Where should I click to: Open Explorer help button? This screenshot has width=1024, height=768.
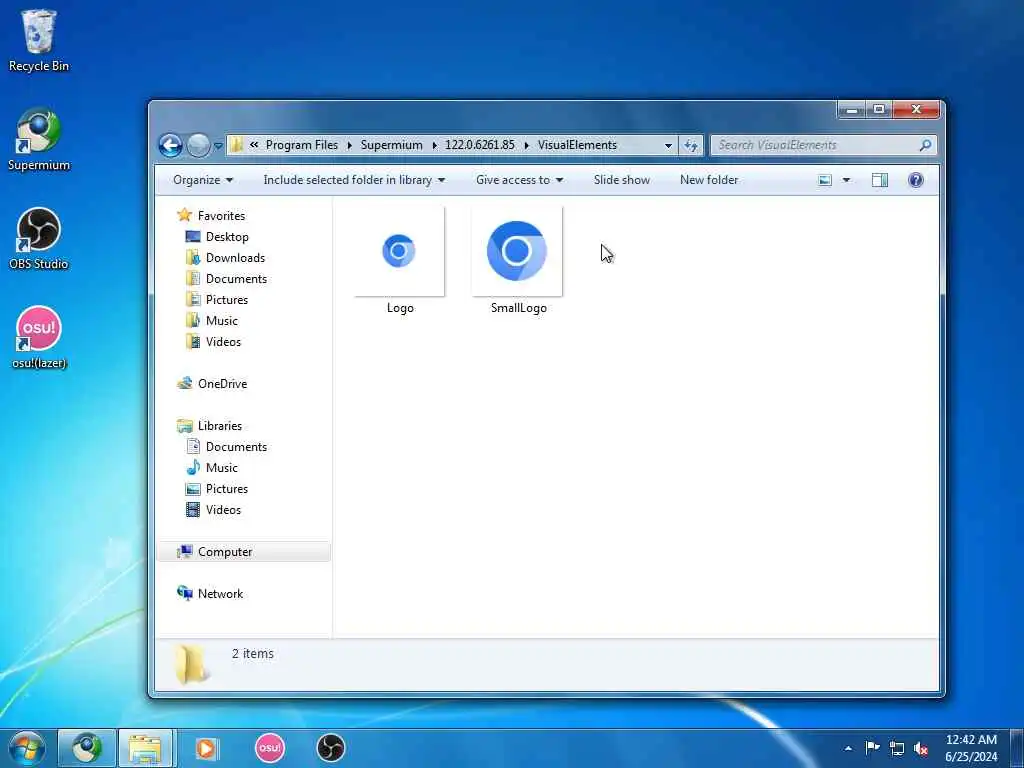916,180
